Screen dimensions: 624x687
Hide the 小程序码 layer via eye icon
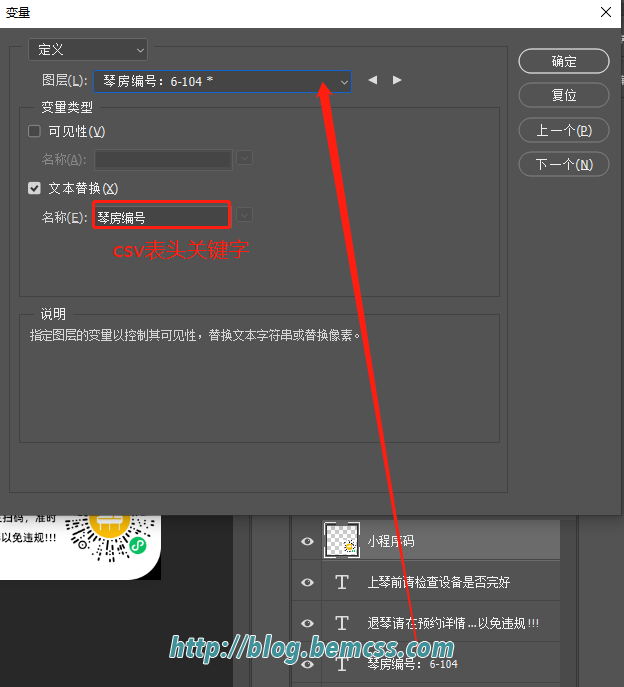coord(307,541)
